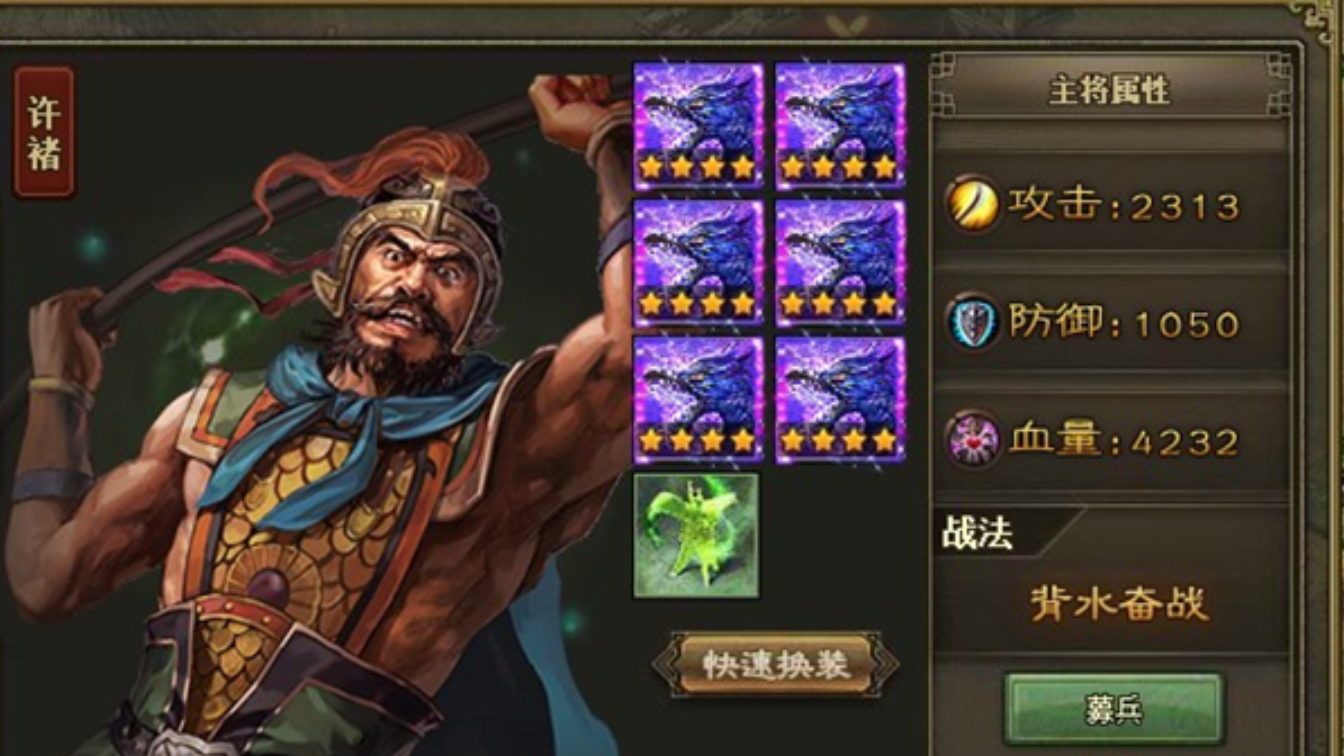Click the health value 4232
The width and height of the screenshot is (1344, 756).
point(1185,442)
